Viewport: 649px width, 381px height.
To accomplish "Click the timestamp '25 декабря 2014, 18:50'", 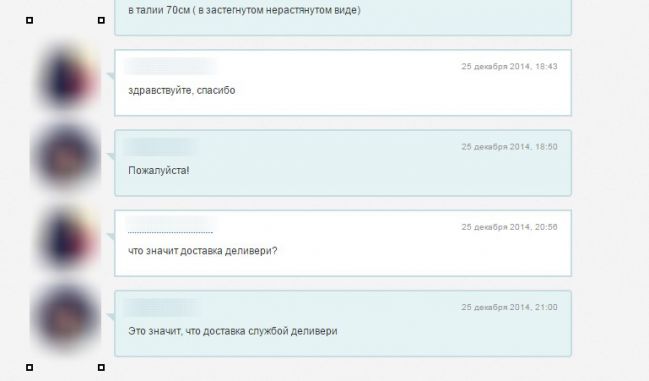I will tap(510, 147).
